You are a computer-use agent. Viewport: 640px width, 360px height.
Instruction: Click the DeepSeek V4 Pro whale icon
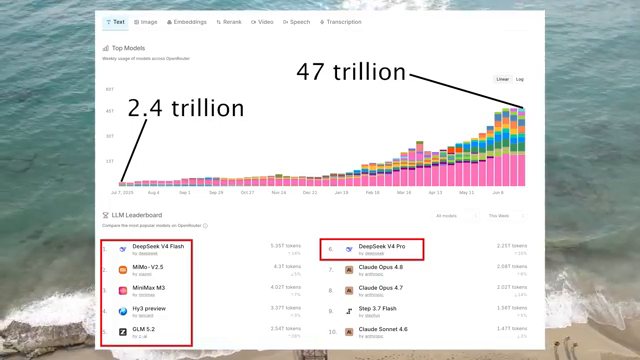[349, 249]
